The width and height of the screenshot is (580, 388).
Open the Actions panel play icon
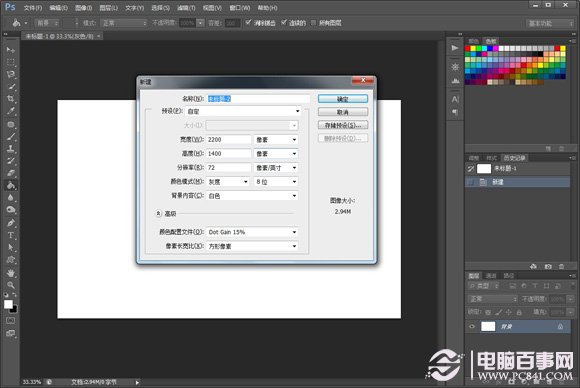(455, 48)
